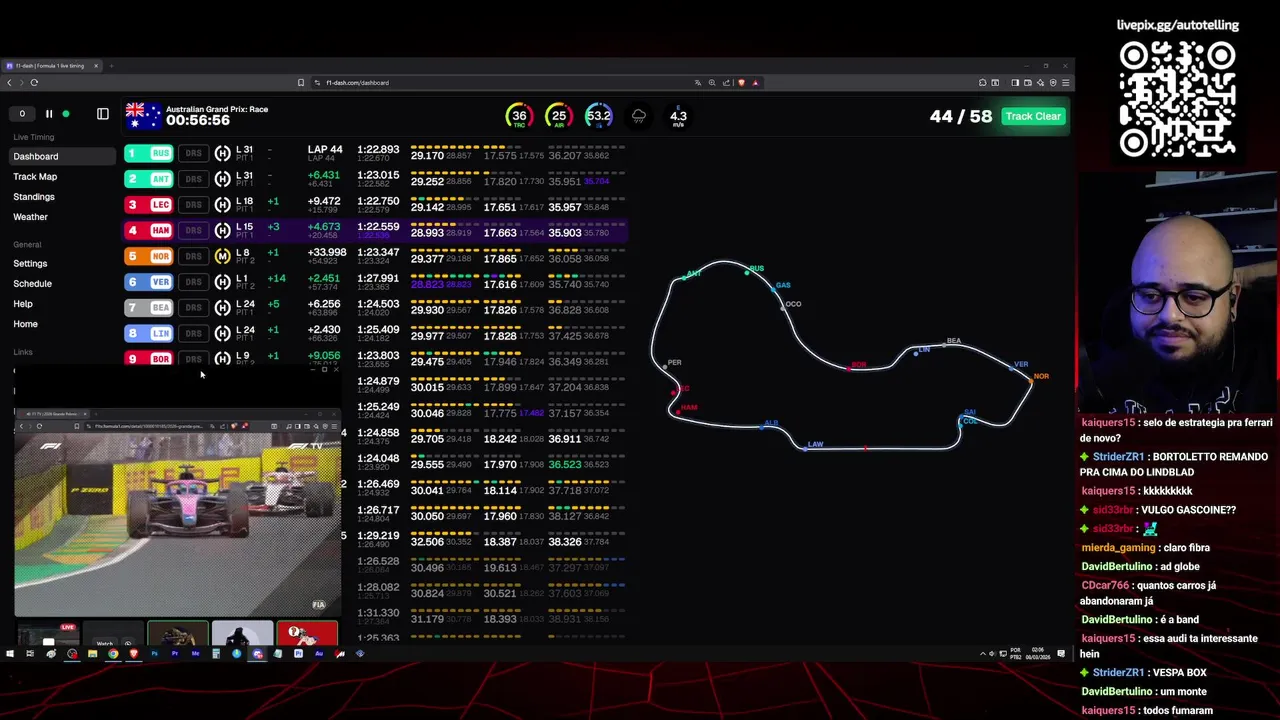
Task: Click the hard tyre icon in BEA row
Action: tap(223, 308)
